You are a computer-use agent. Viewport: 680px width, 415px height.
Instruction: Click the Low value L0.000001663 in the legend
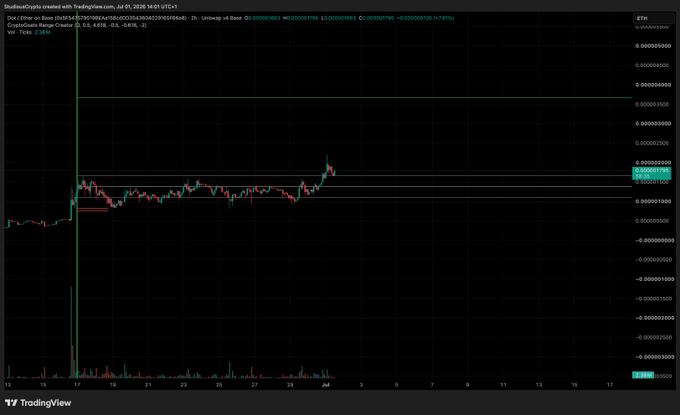click(338, 18)
